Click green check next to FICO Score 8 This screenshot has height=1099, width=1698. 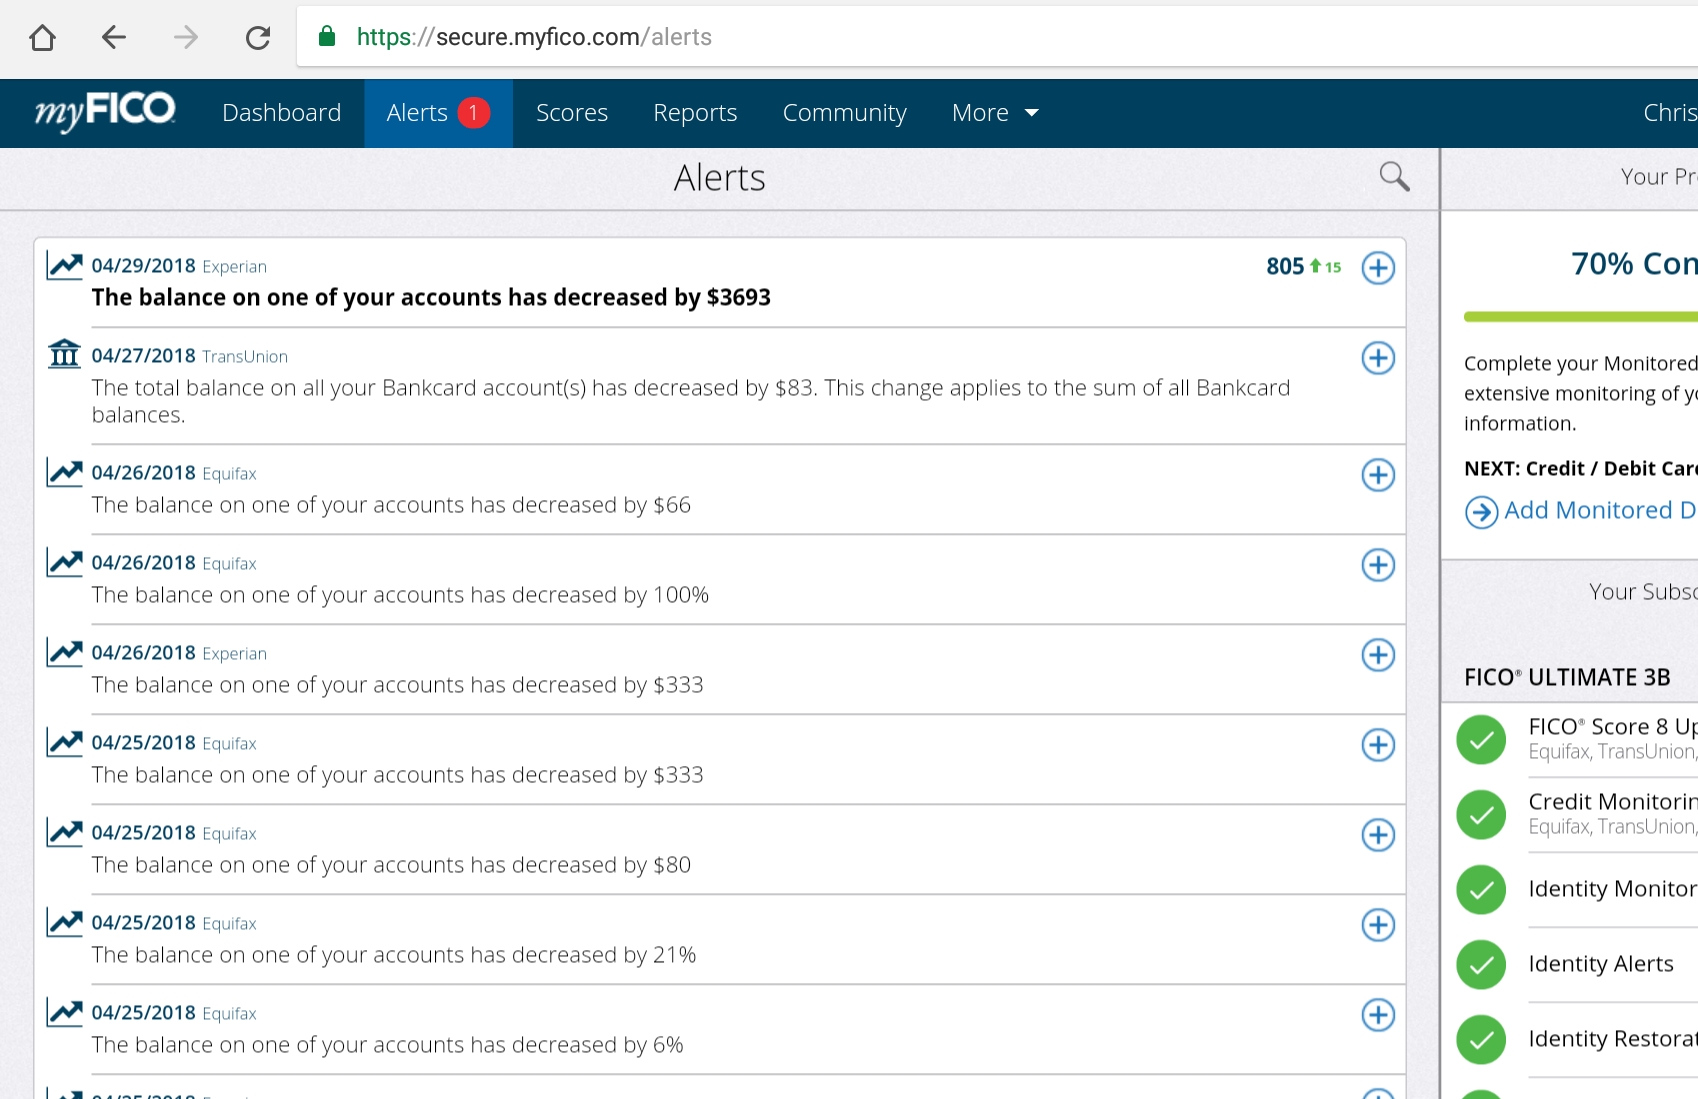pos(1481,740)
